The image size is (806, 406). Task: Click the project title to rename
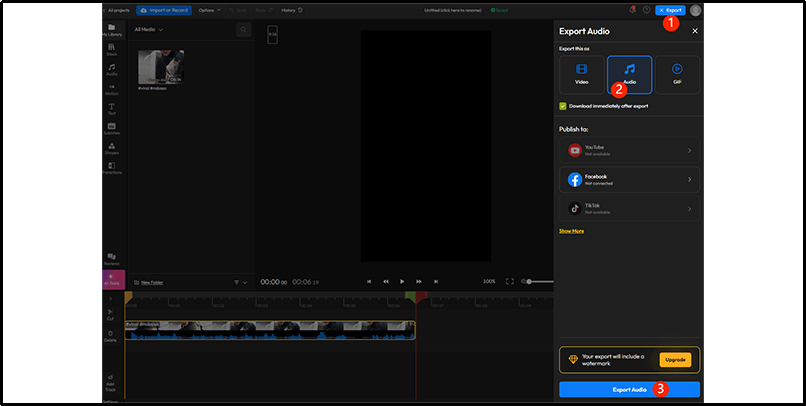[x=453, y=10]
